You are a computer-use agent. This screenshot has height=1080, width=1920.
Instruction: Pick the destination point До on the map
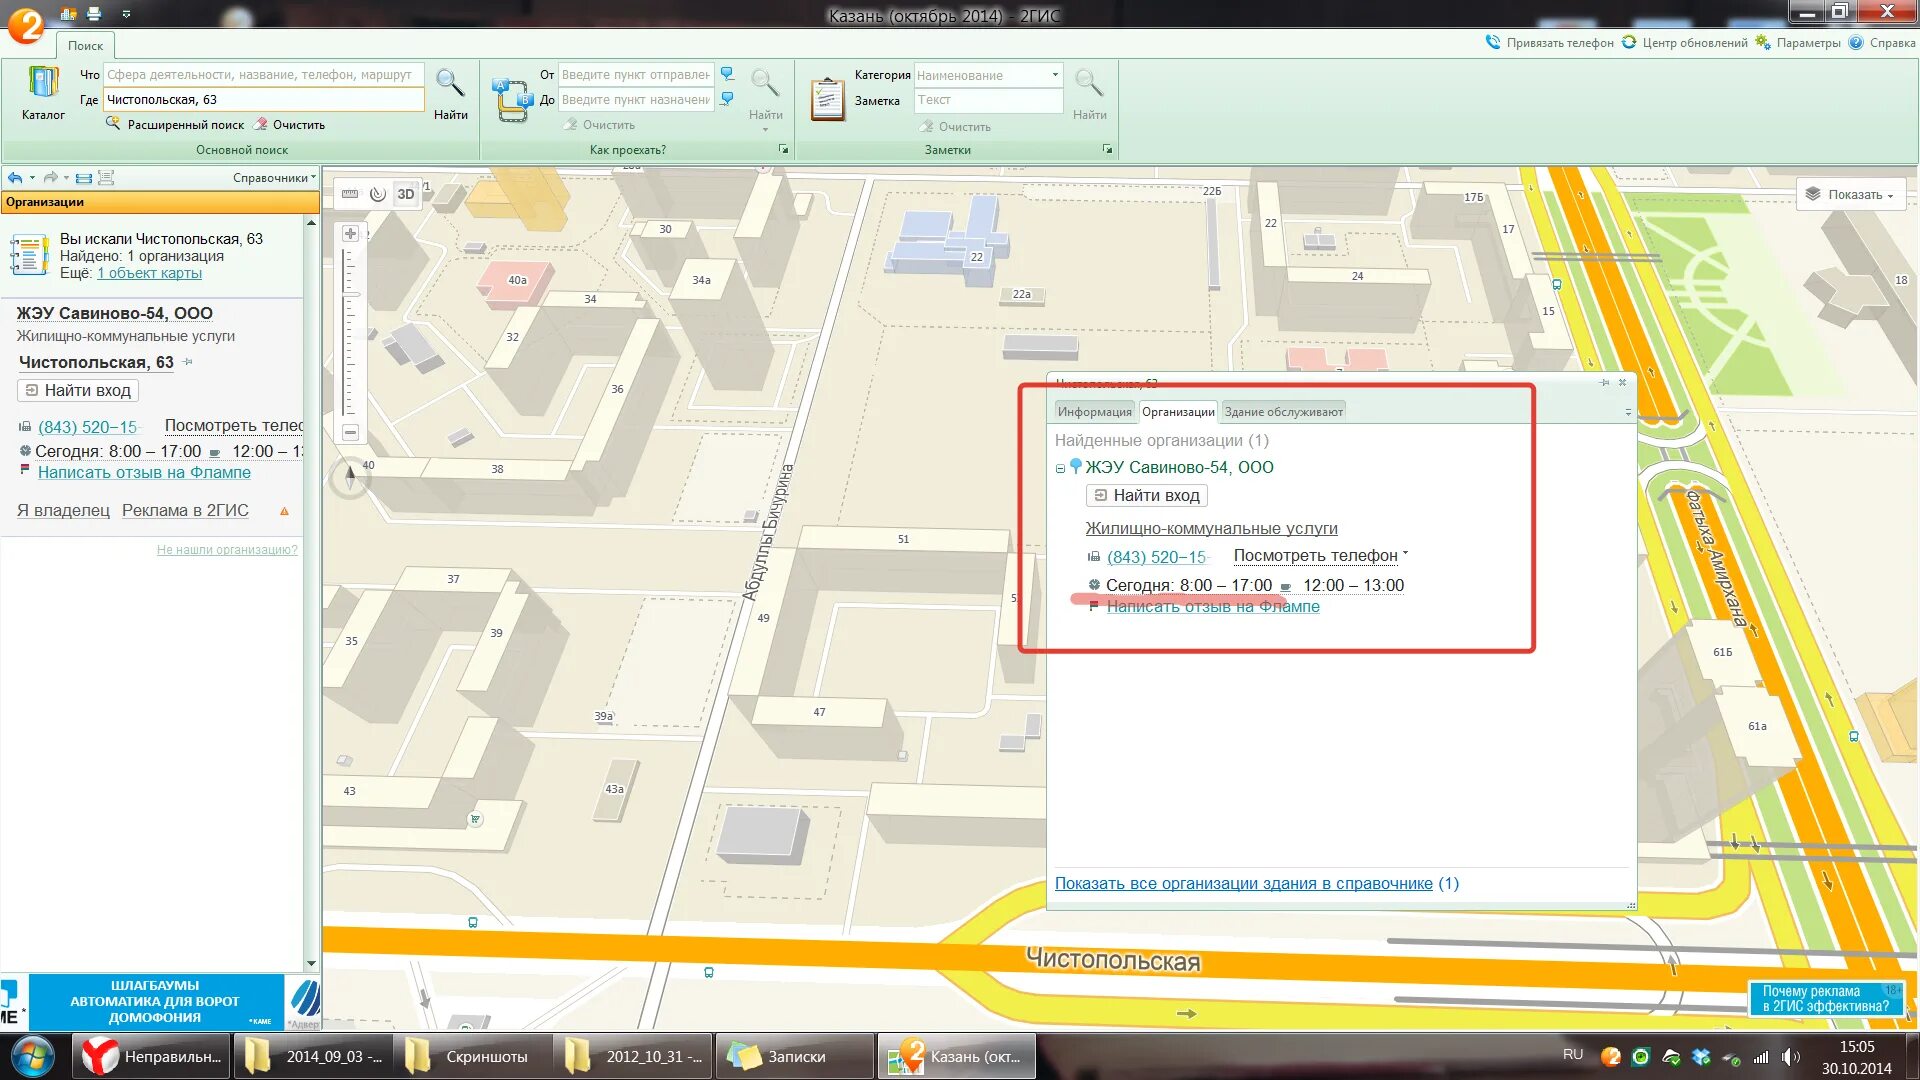(727, 99)
